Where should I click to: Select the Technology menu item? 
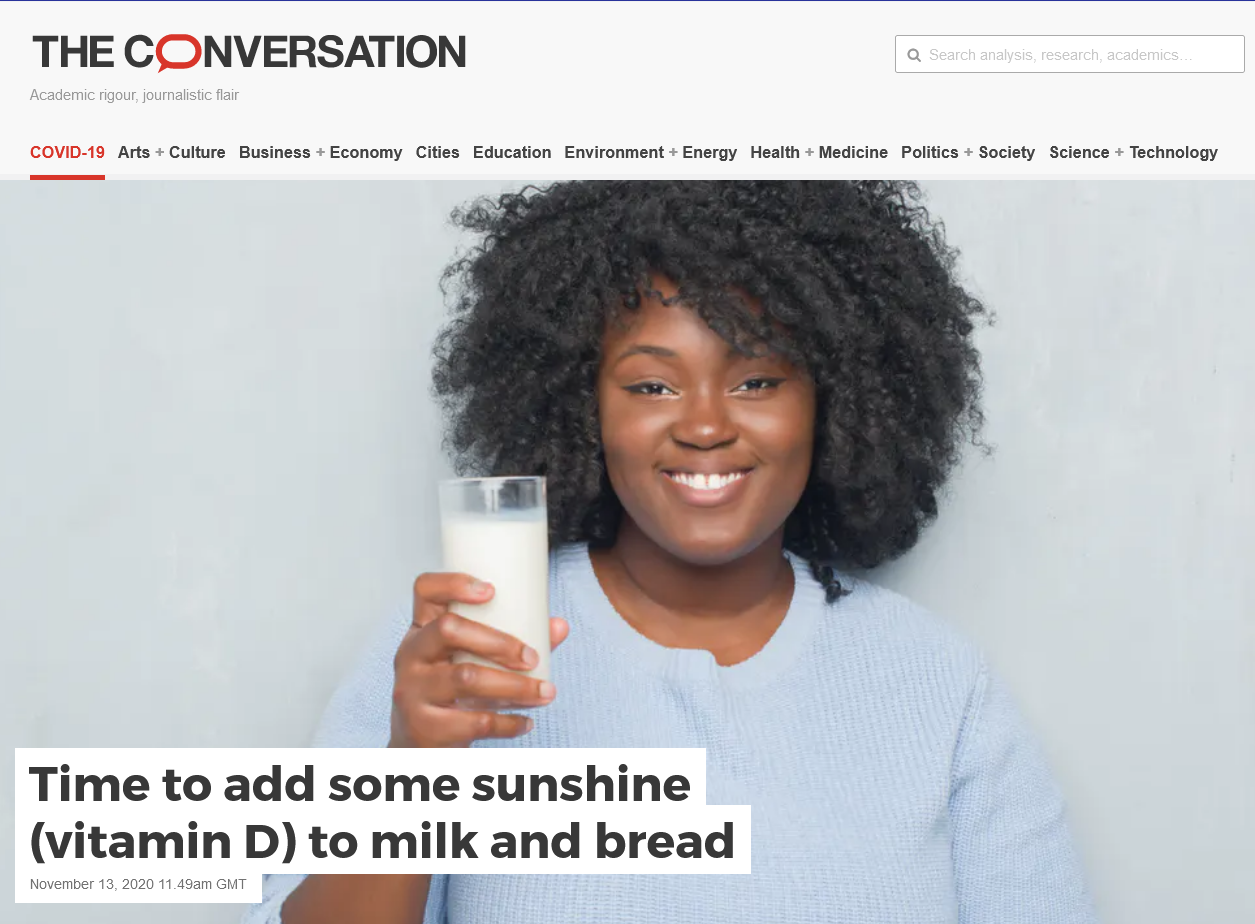click(1174, 152)
